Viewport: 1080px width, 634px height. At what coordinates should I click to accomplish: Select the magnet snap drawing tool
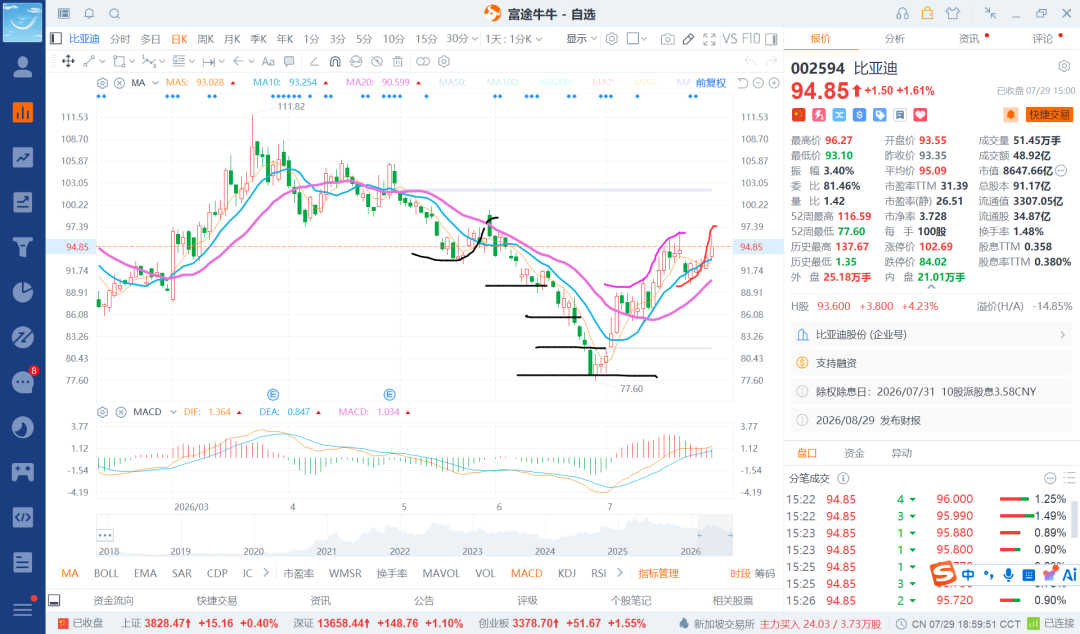coord(335,61)
